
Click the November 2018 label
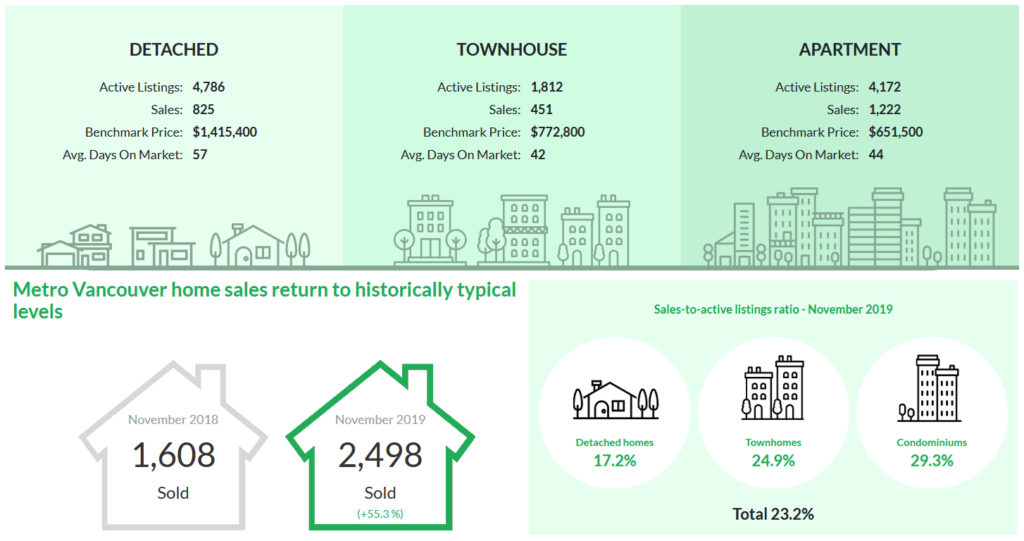click(173, 419)
